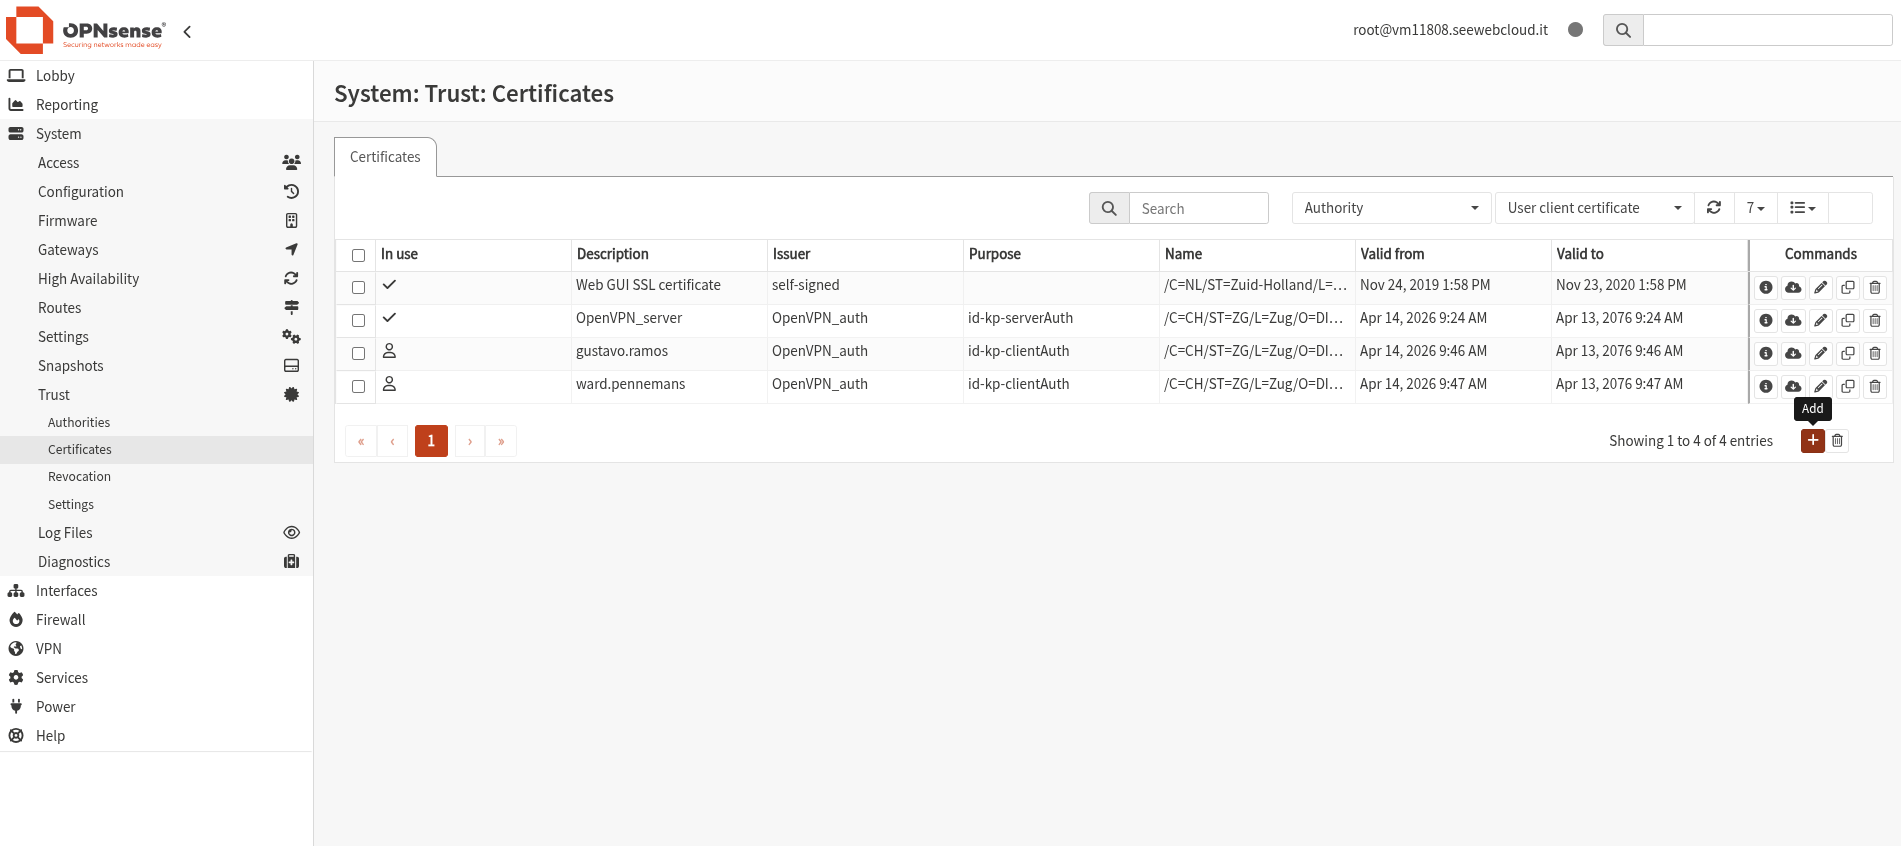Open Log Files in the System menu
Viewport: 1901px width, 846px height.
(156, 533)
